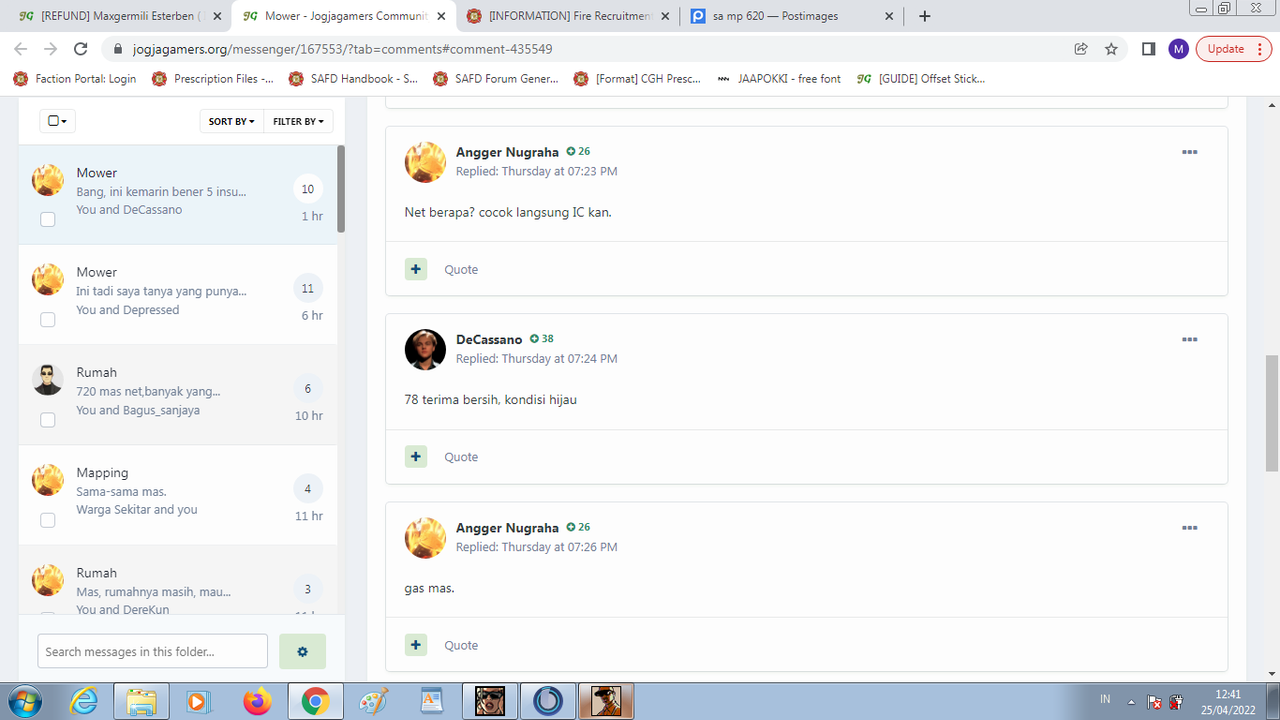The height and width of the screenshot is (720, 1280).
Task: Open Windows Explorer from the taskbar
Action: (x=142, y=701)
